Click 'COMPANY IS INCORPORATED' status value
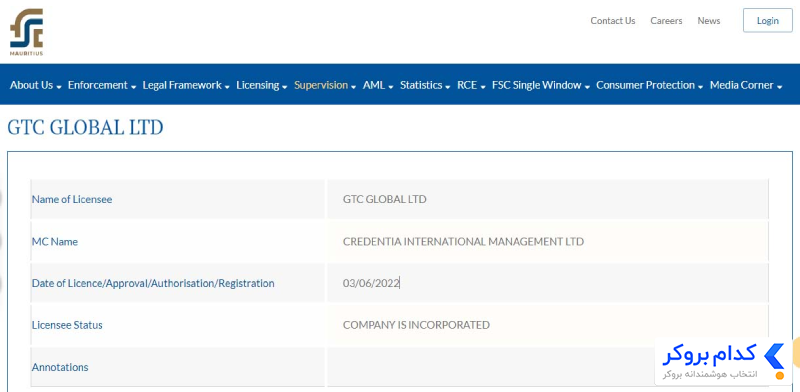This screenshot has height=392, width=800. [416, 325]
